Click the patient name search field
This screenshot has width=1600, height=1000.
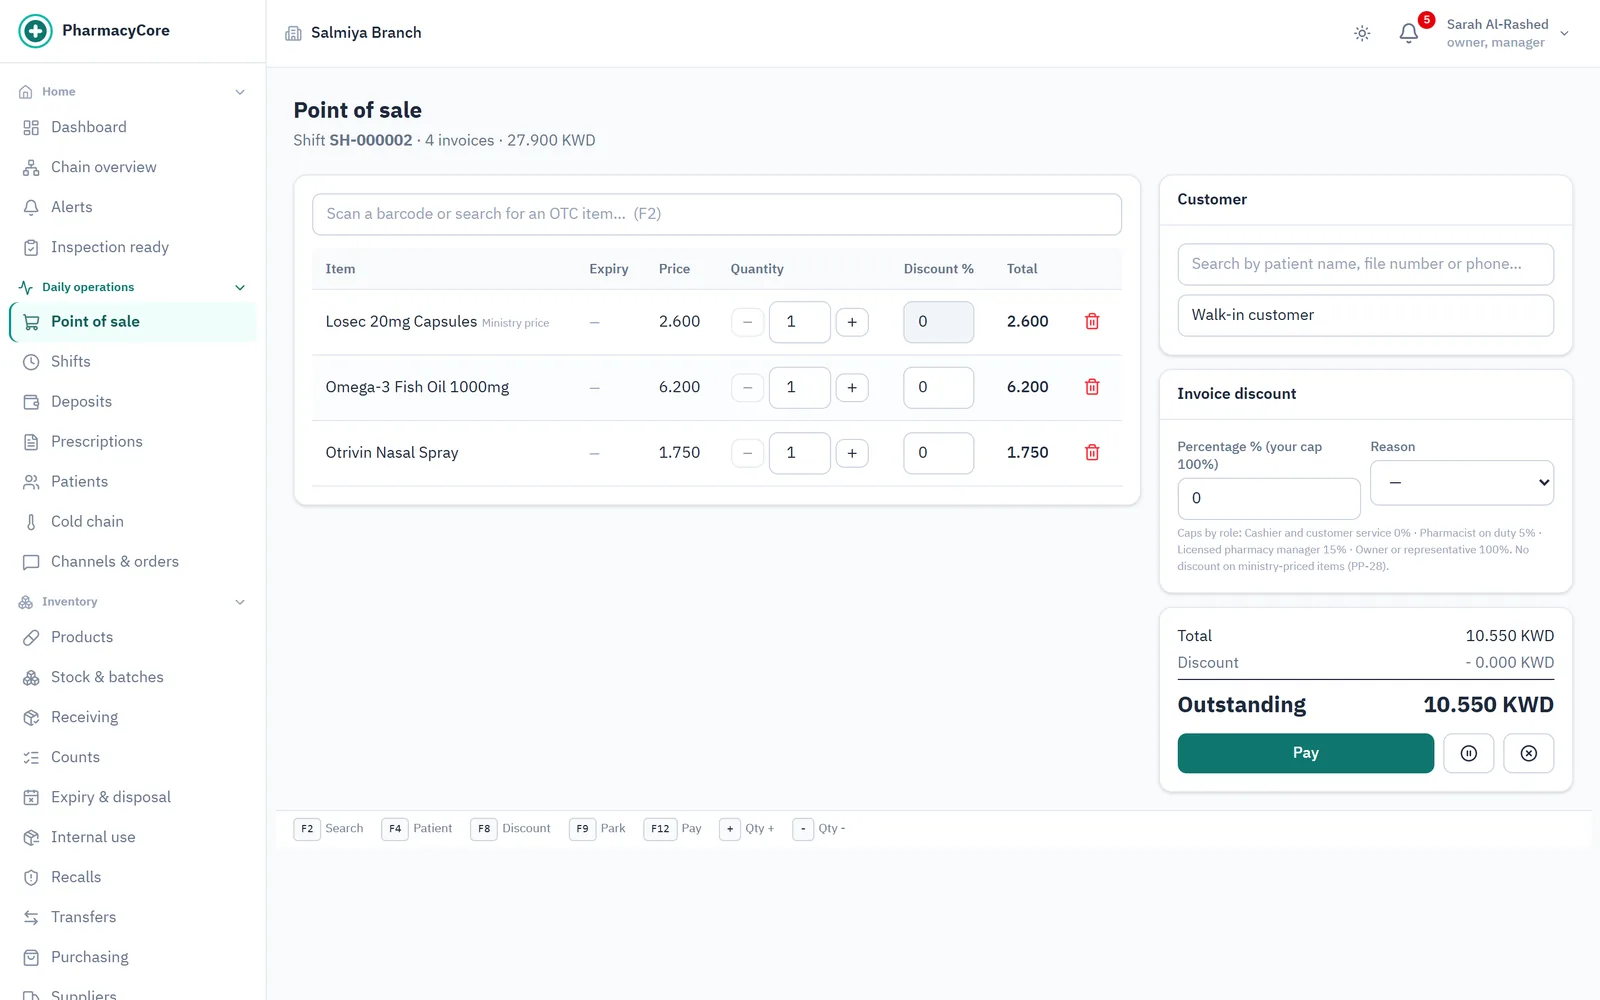1365,264
